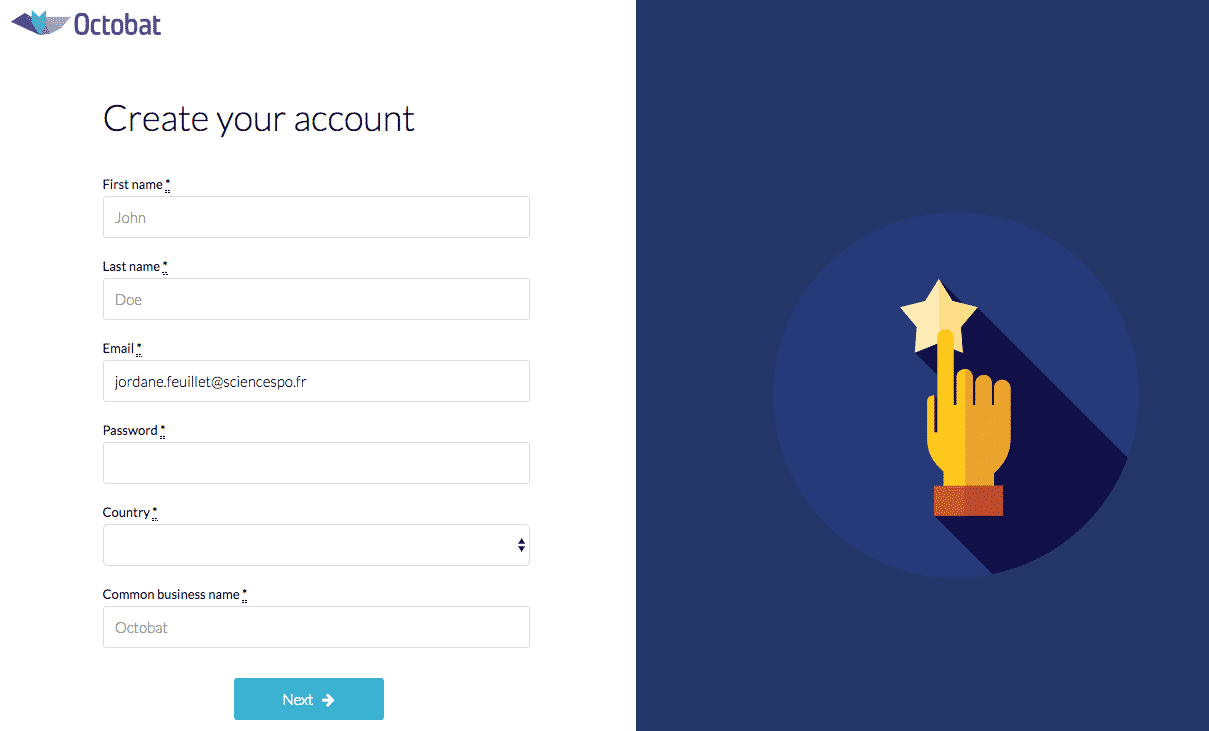
Task: Focus the First name input field
Action: tap(316, 217)
